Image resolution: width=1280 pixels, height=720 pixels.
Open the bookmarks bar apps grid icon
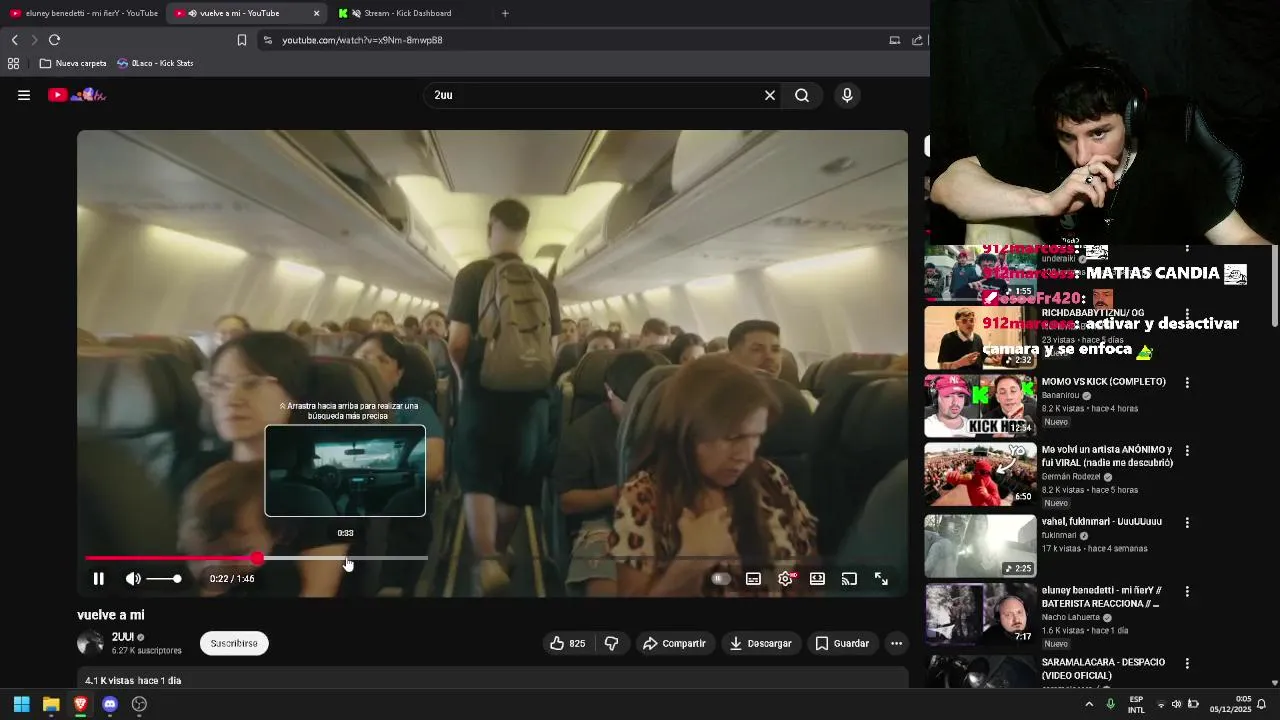[x=13, y=63]
